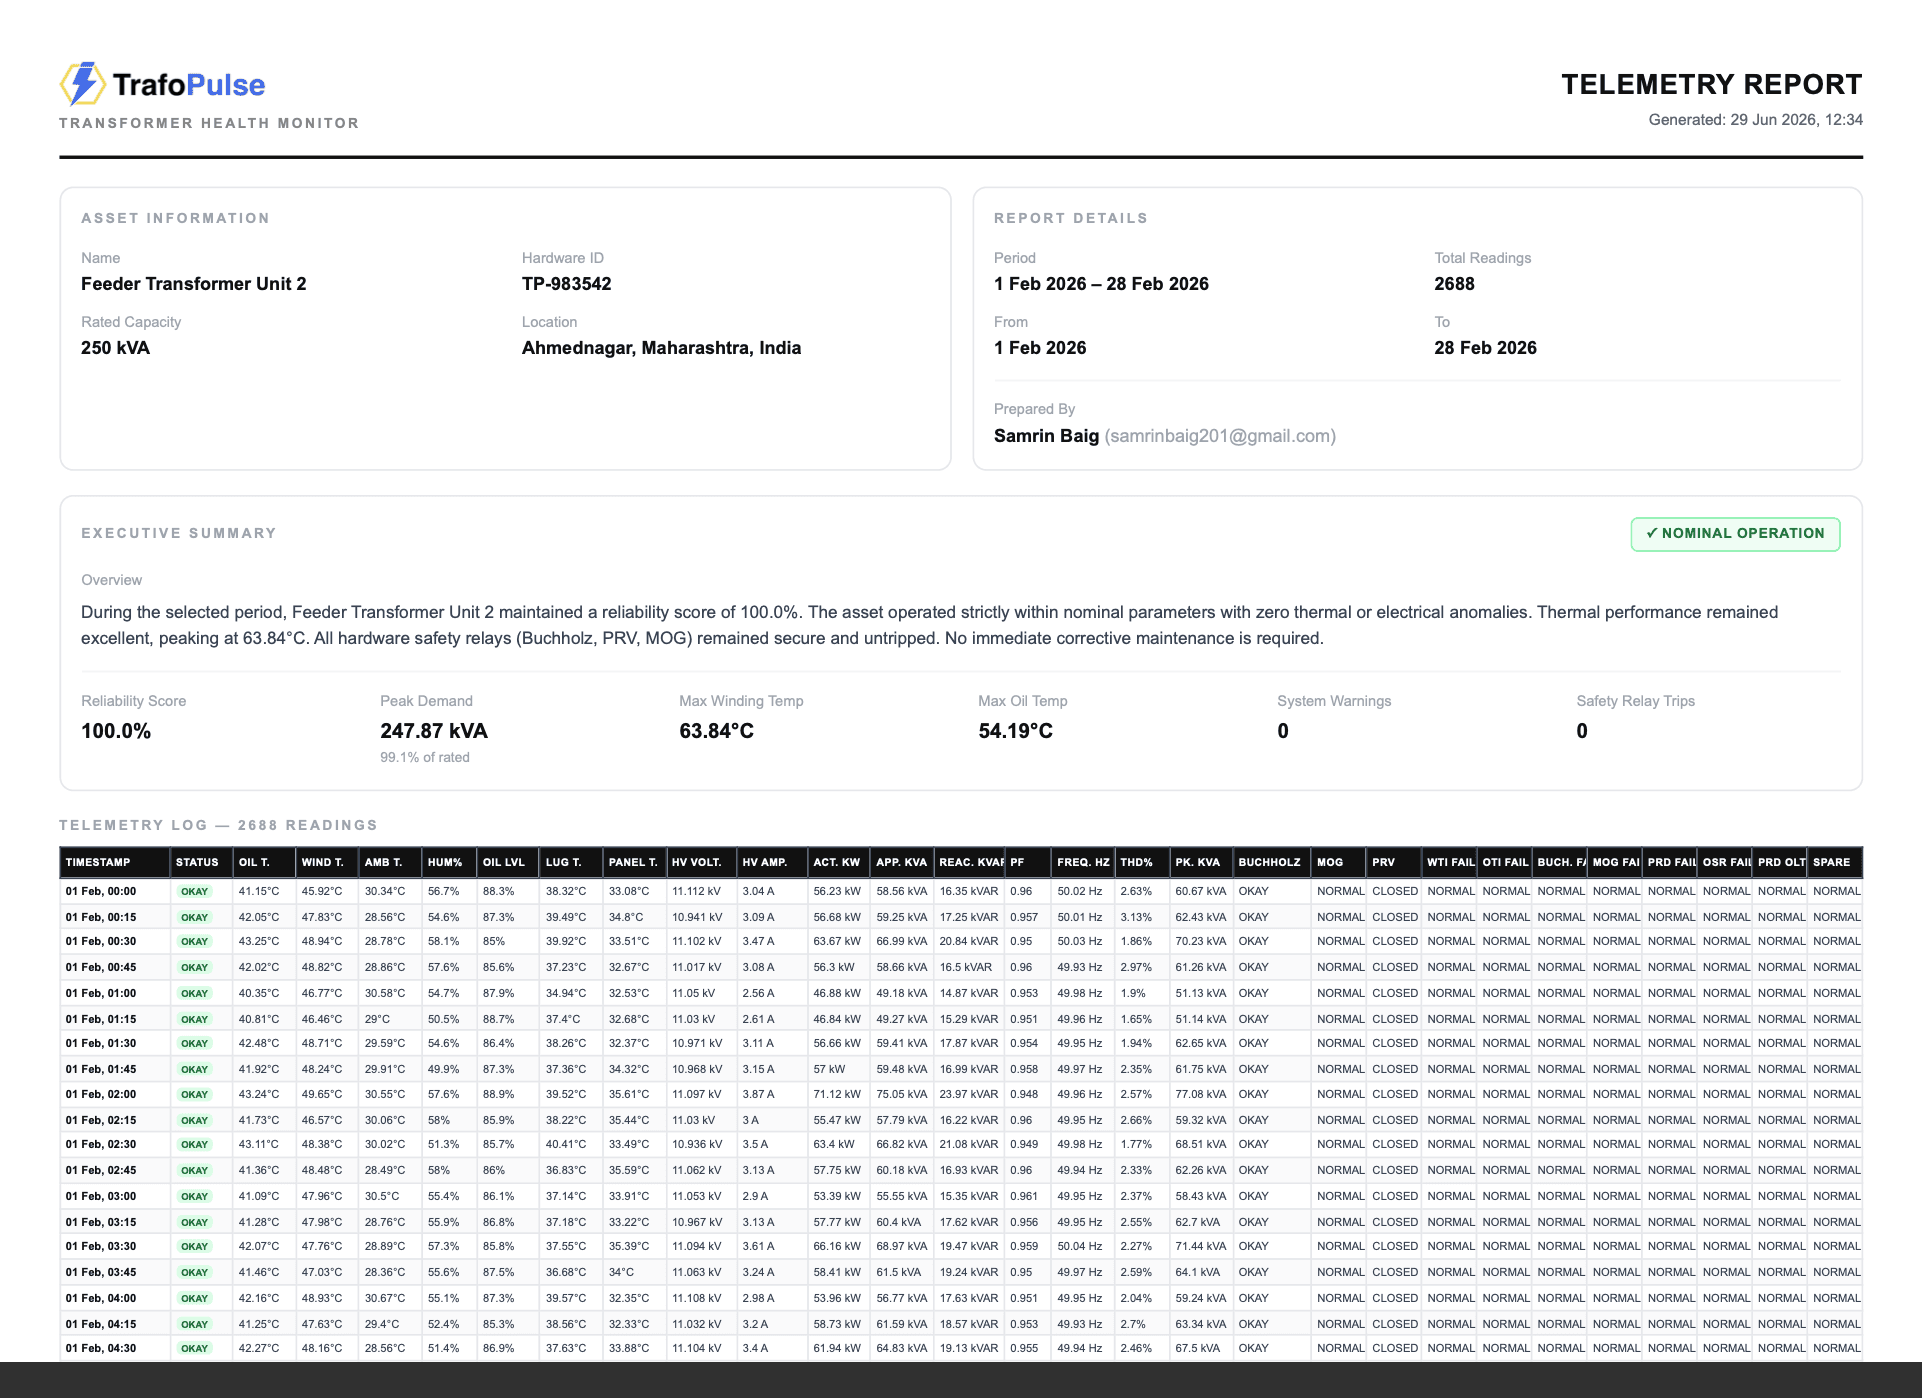The image size is (1922, 1398).
Task: Click peak kVA value 77.08 kVA
Action: point(1201,1094)
